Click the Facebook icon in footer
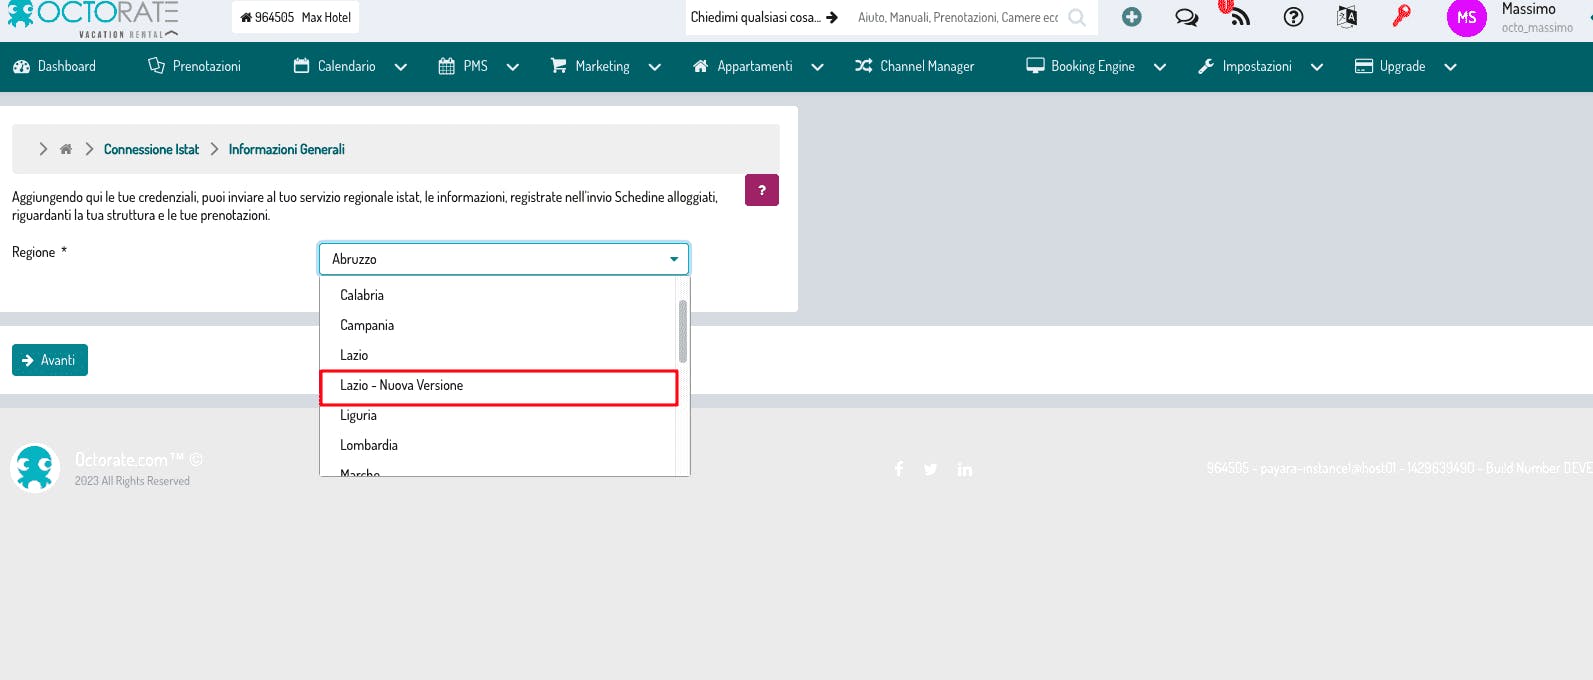This screenshot has height=680, width=1593. (x=899, y=469)
